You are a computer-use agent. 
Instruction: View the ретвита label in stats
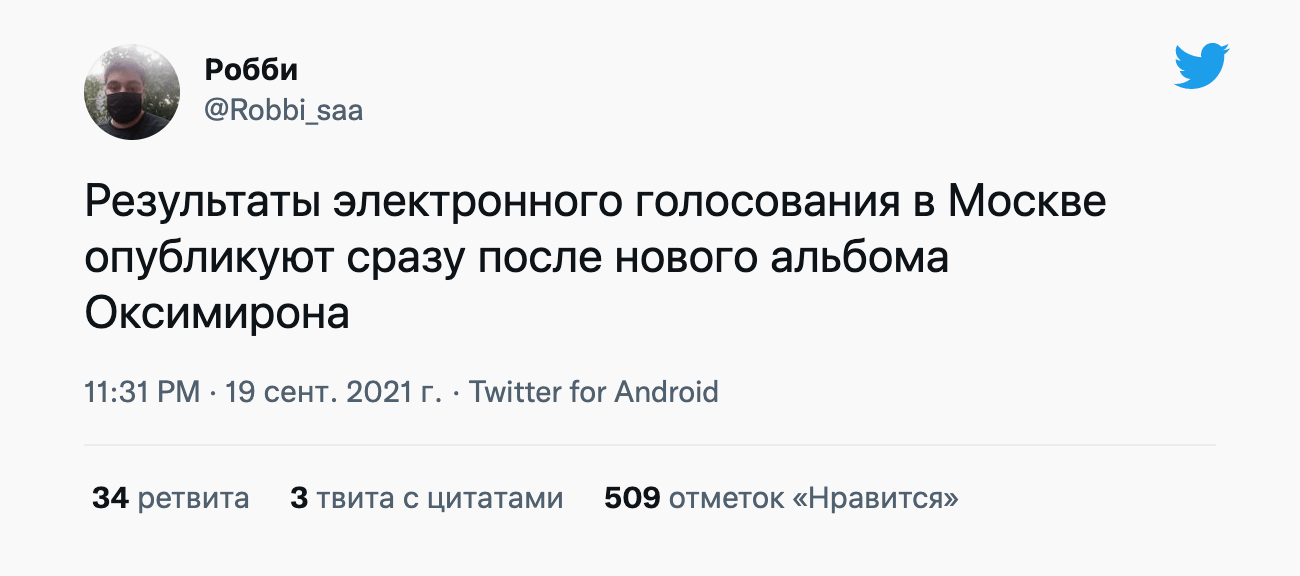(193, 498)
